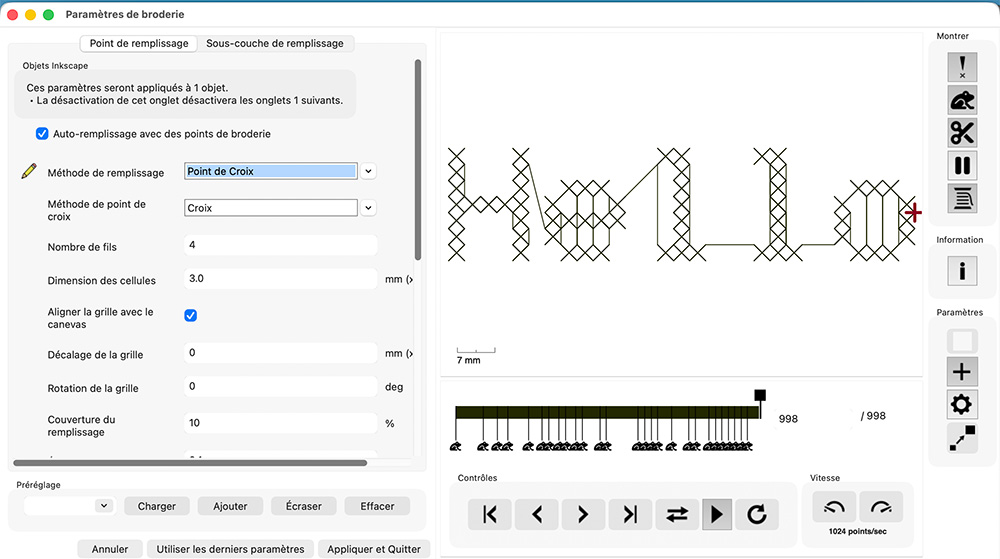Open simulator settings gear icon

962,404
